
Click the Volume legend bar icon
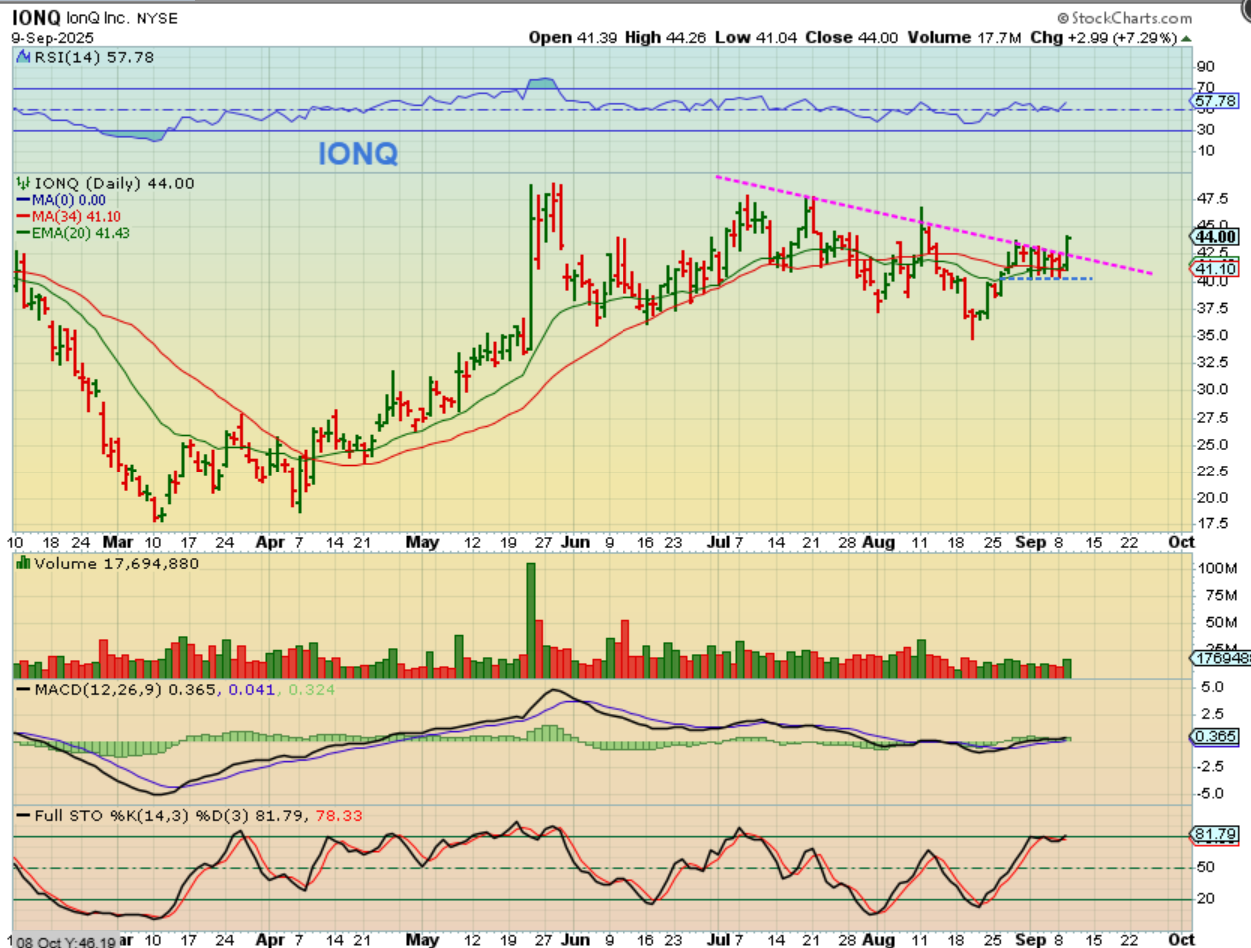click(x=22, y=564)
